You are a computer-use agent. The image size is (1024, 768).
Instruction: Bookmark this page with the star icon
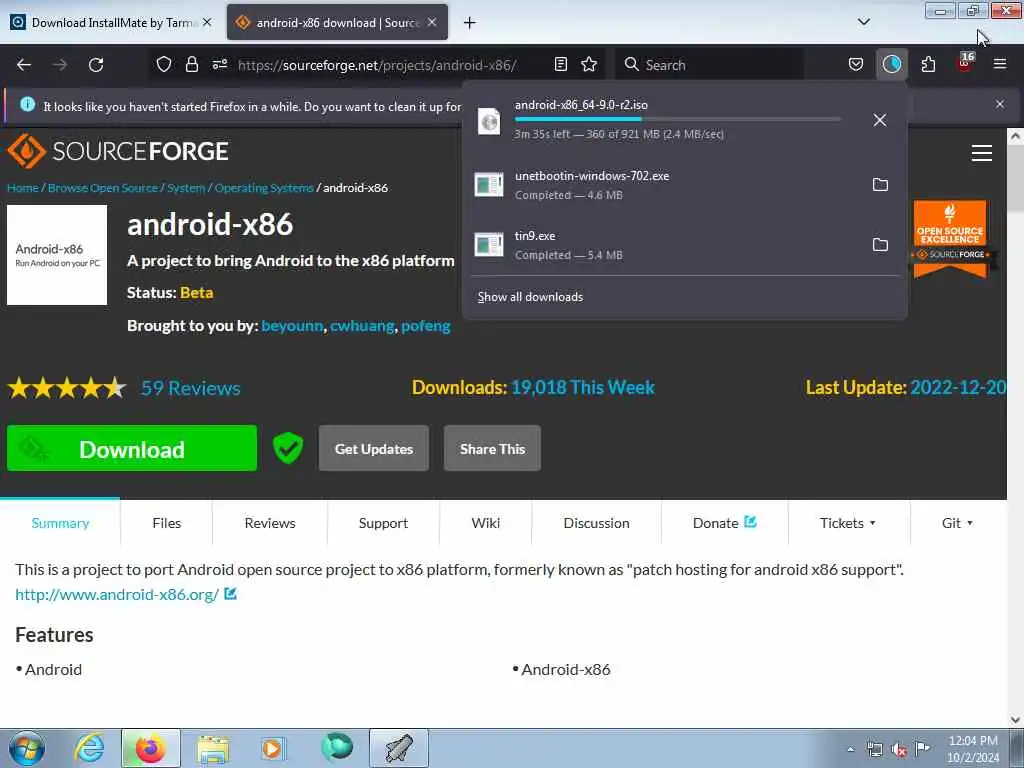589,65
